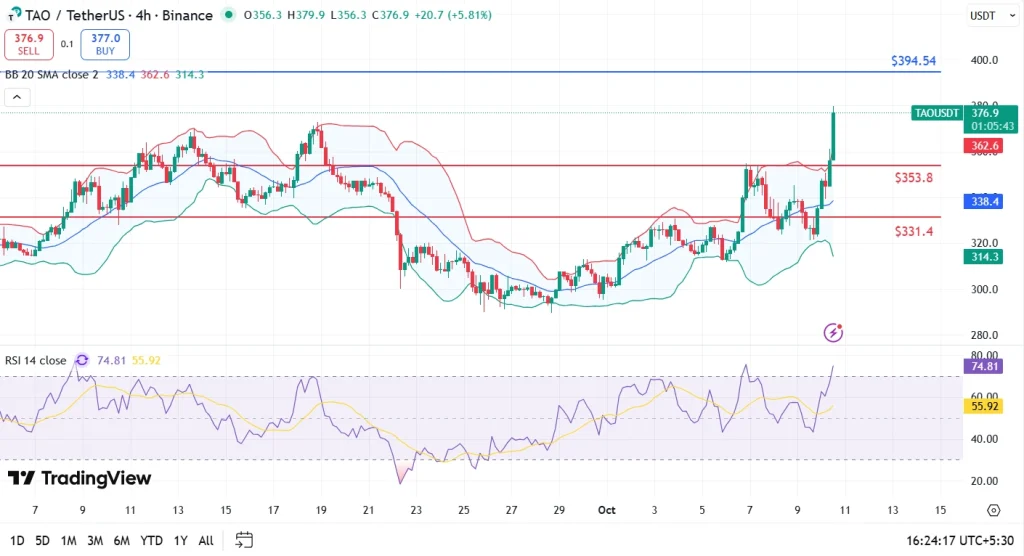Select the BB 20 SMA indicator legend

tap(50, 75)
